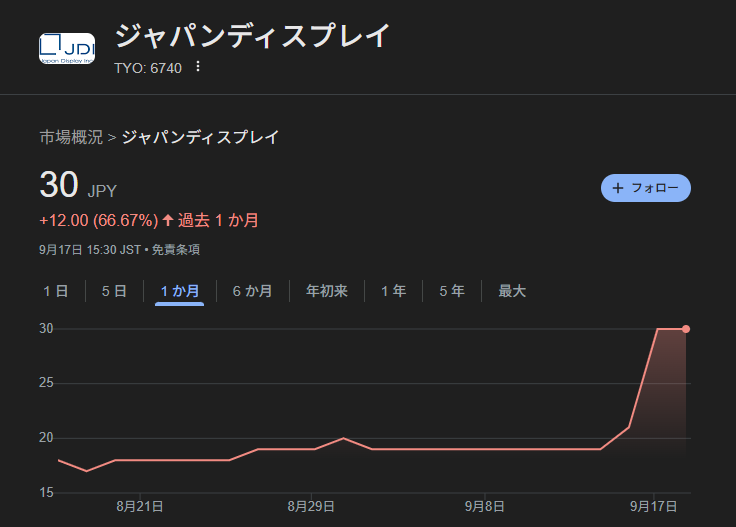This screenshot has width=736, height=527.
Task: Switch to the 5 年 range tab
Action: click(452, 291)
